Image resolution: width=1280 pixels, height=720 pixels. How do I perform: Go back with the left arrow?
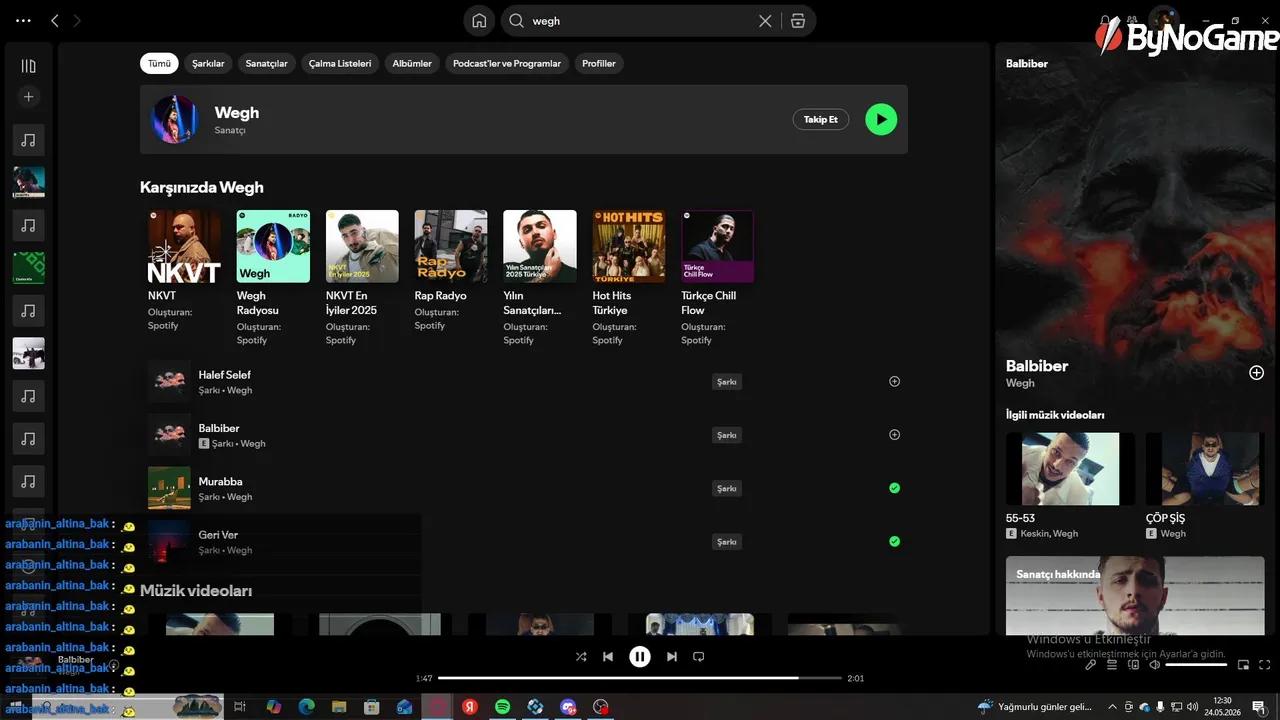[55, 20]
